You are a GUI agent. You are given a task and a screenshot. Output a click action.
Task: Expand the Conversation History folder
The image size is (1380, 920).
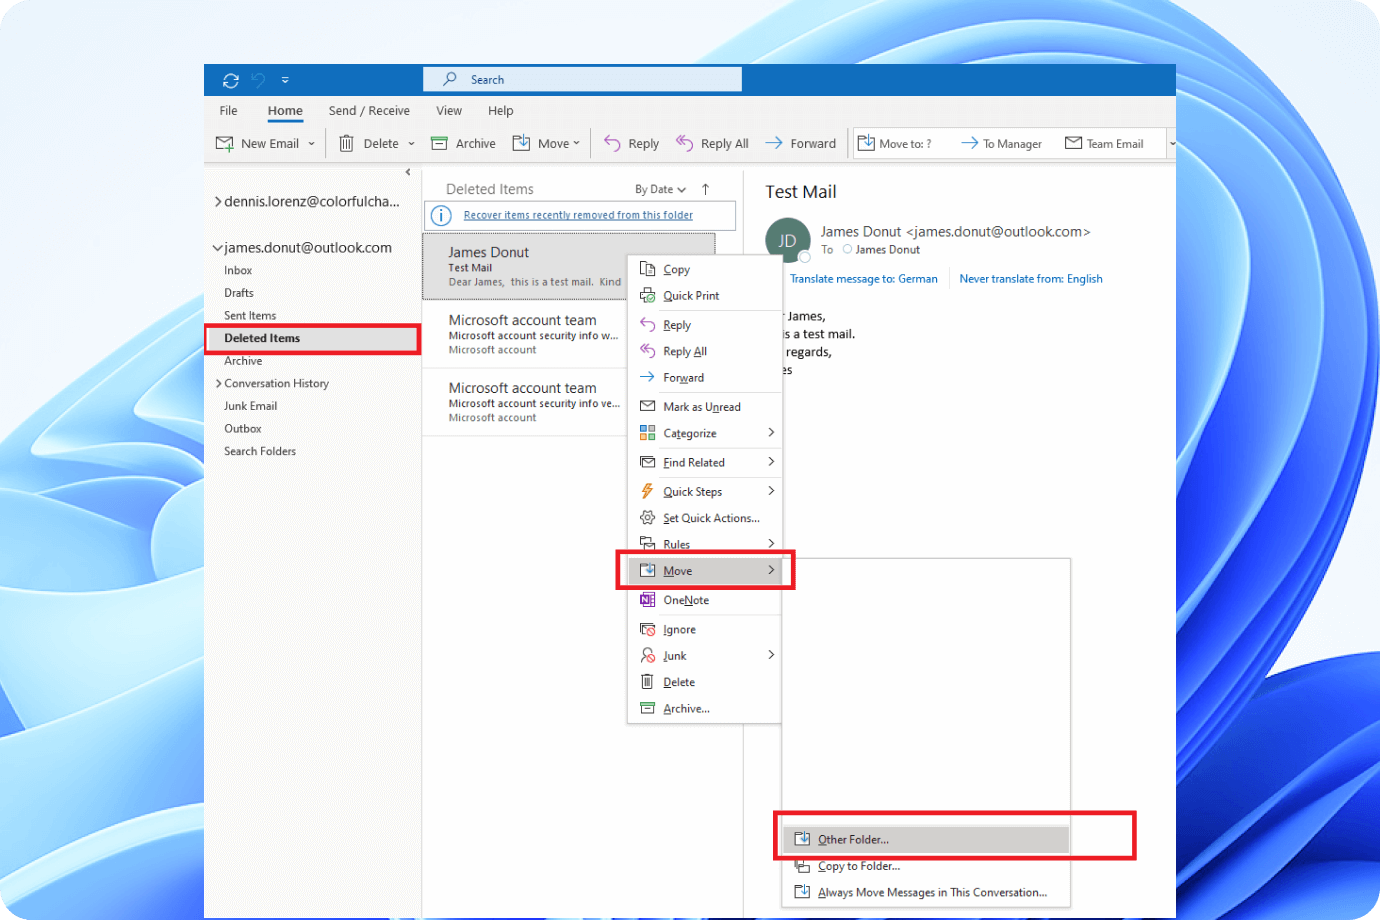[x=218, y=384]
